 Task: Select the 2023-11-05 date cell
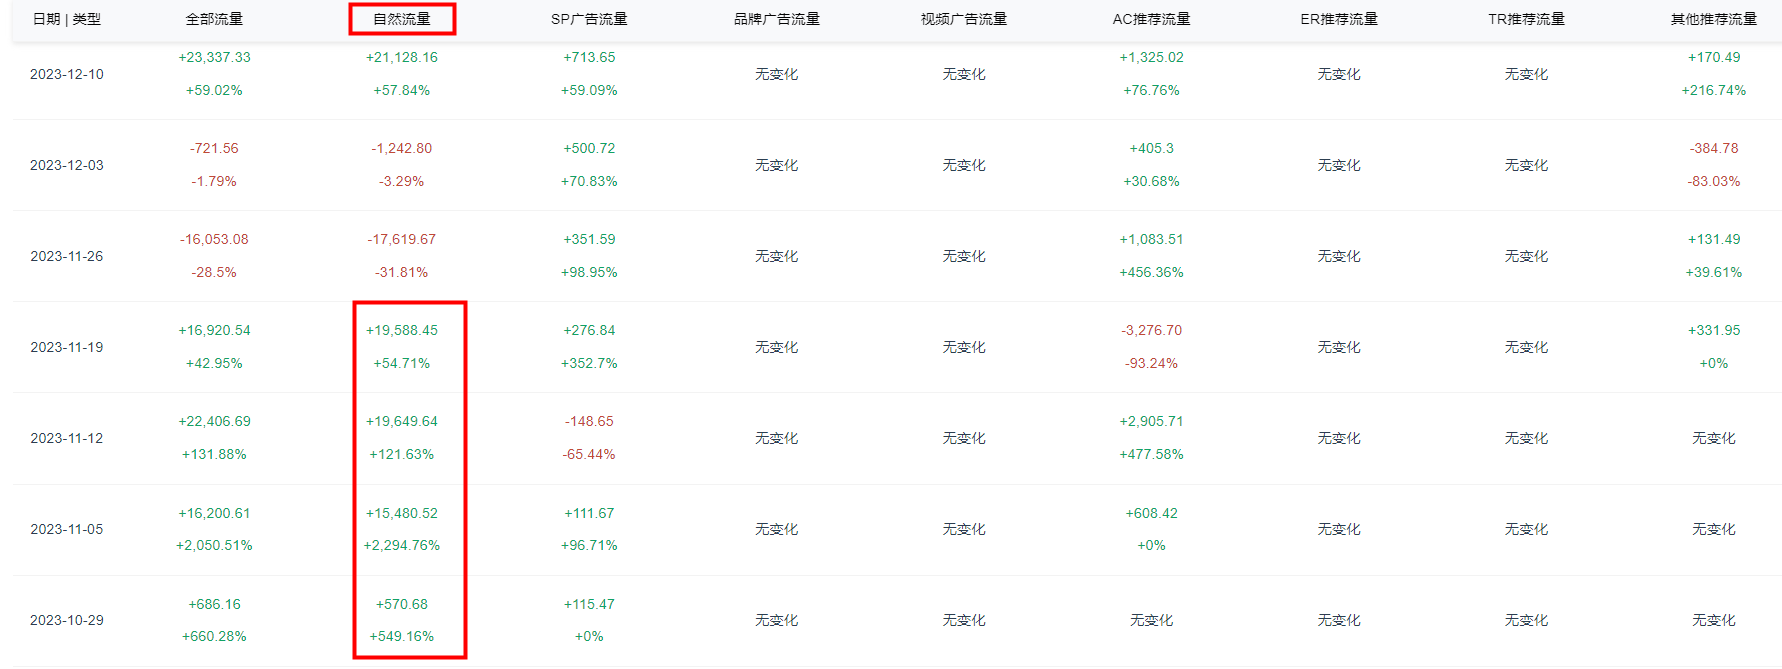(67, 529)
